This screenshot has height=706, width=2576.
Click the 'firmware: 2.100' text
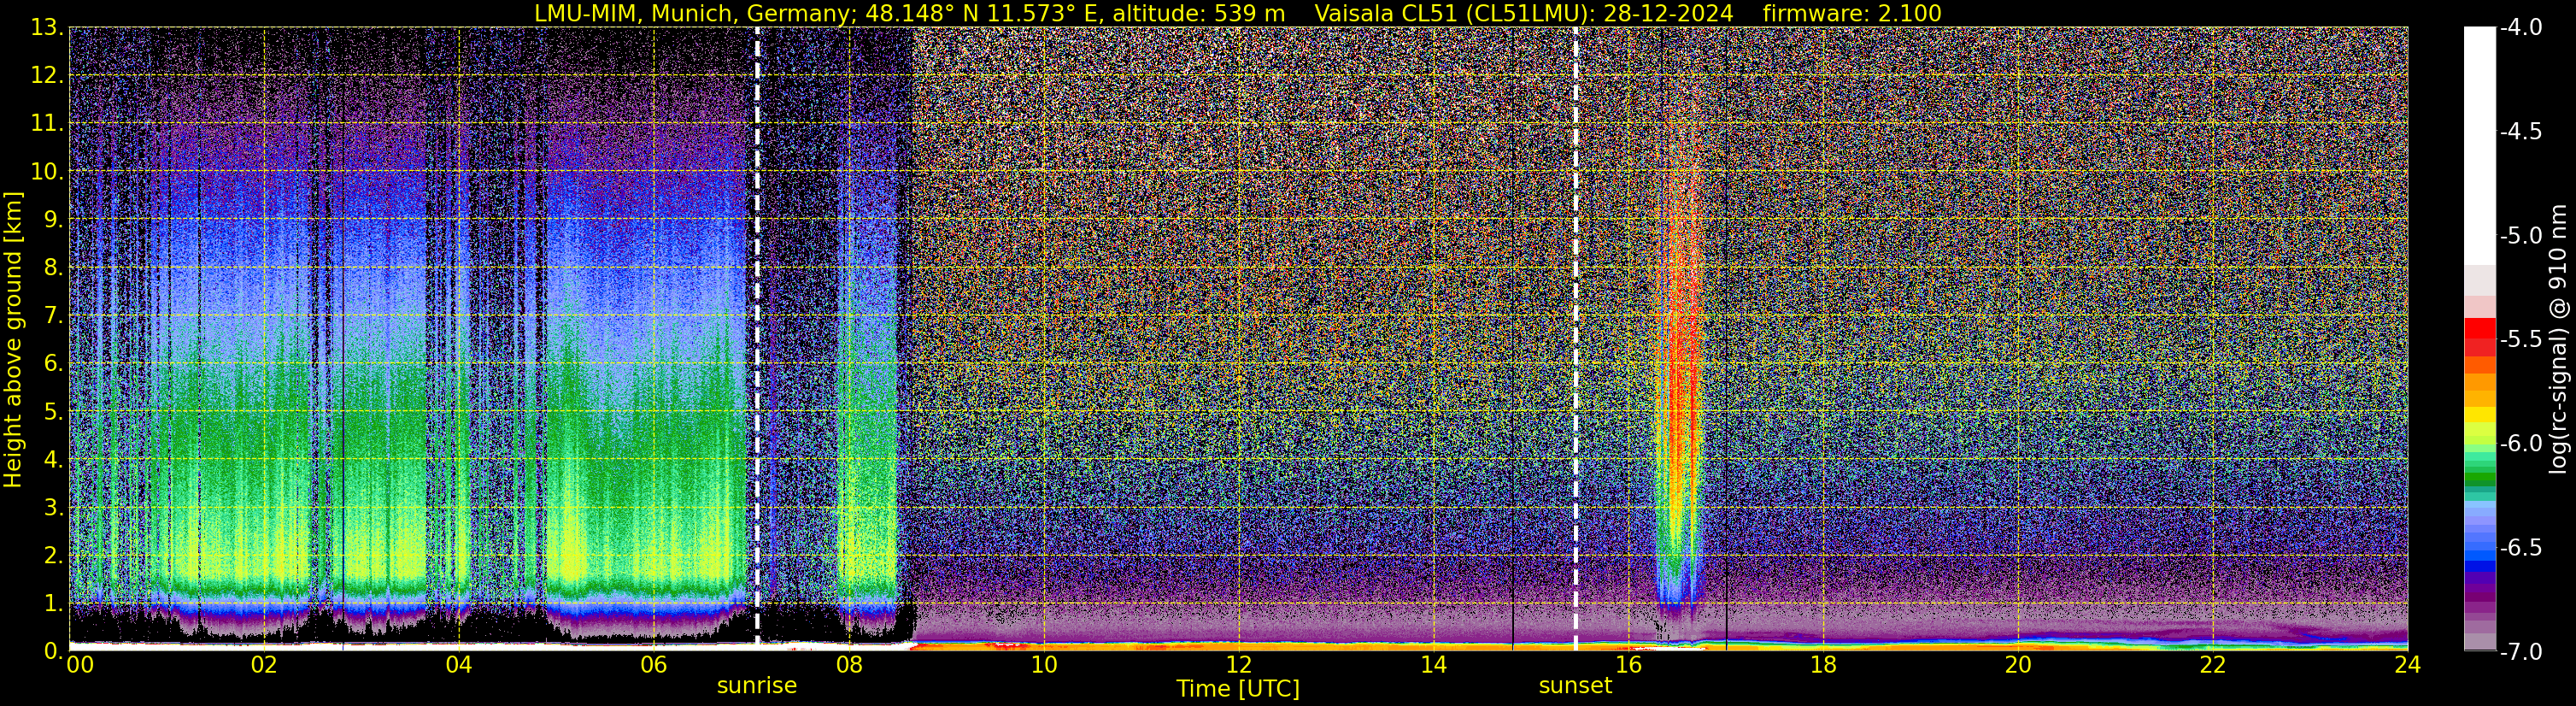point(1852,13)
